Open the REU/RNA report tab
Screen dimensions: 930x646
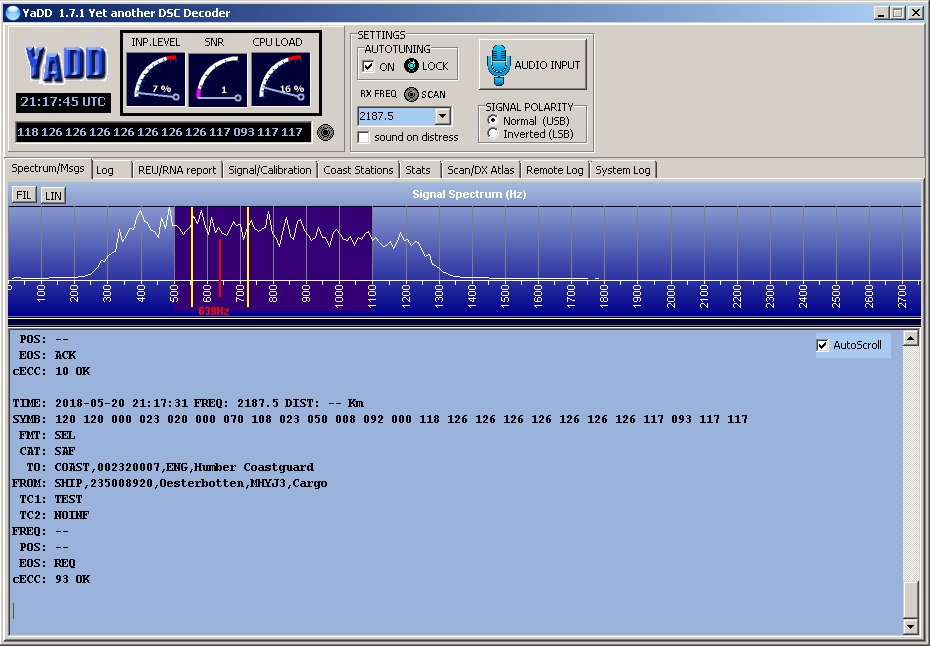(177, 170)
